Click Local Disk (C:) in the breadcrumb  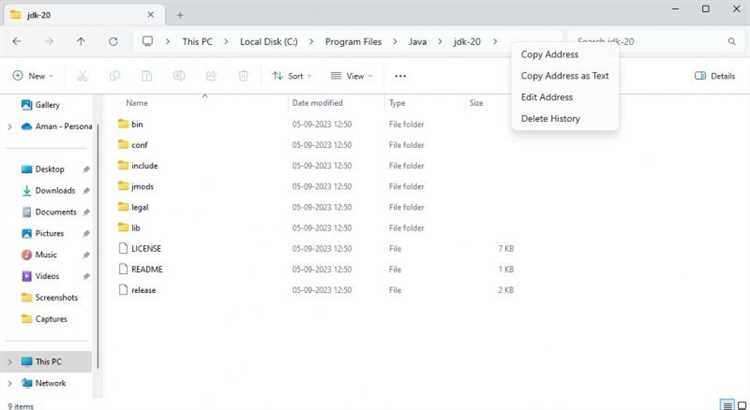pyautogui.click(x=269, y=42)
